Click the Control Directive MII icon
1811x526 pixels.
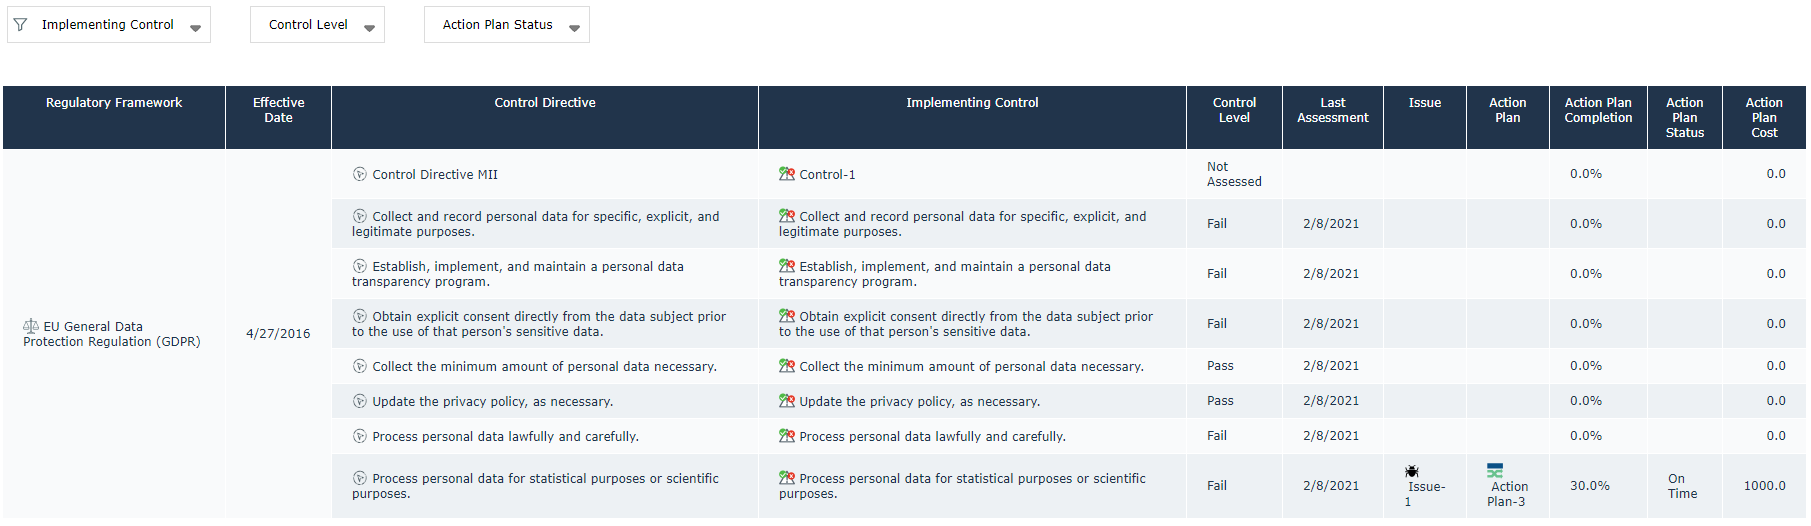(x=360, y=174)
